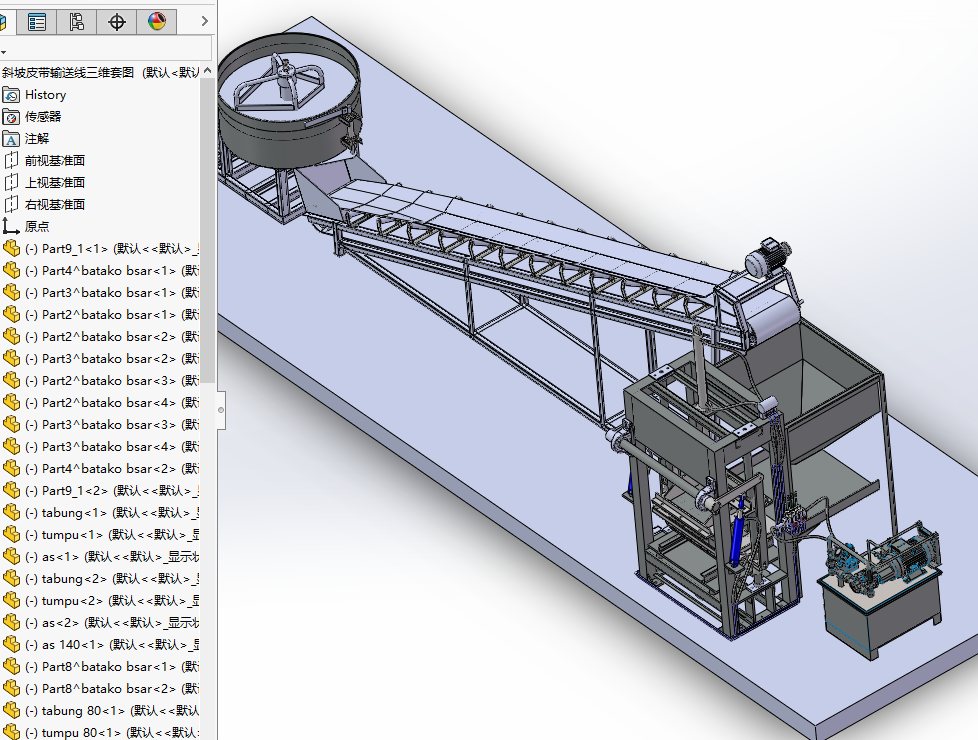Select the 上视基准面 plane icon

tap(11, 182)
